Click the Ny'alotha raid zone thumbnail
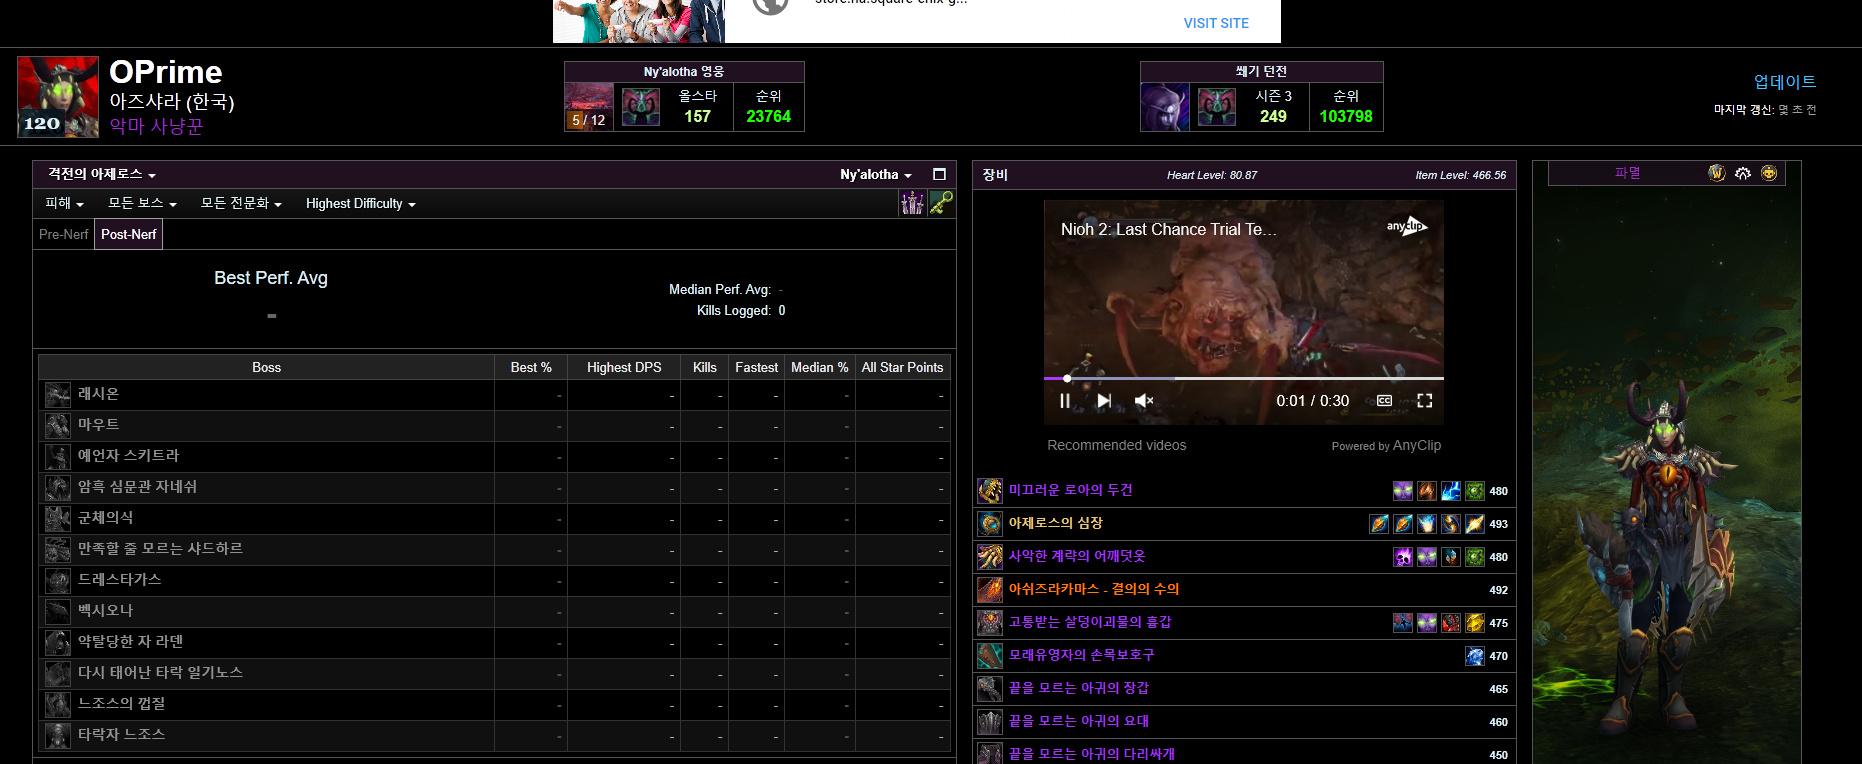 tap(589, 107)
